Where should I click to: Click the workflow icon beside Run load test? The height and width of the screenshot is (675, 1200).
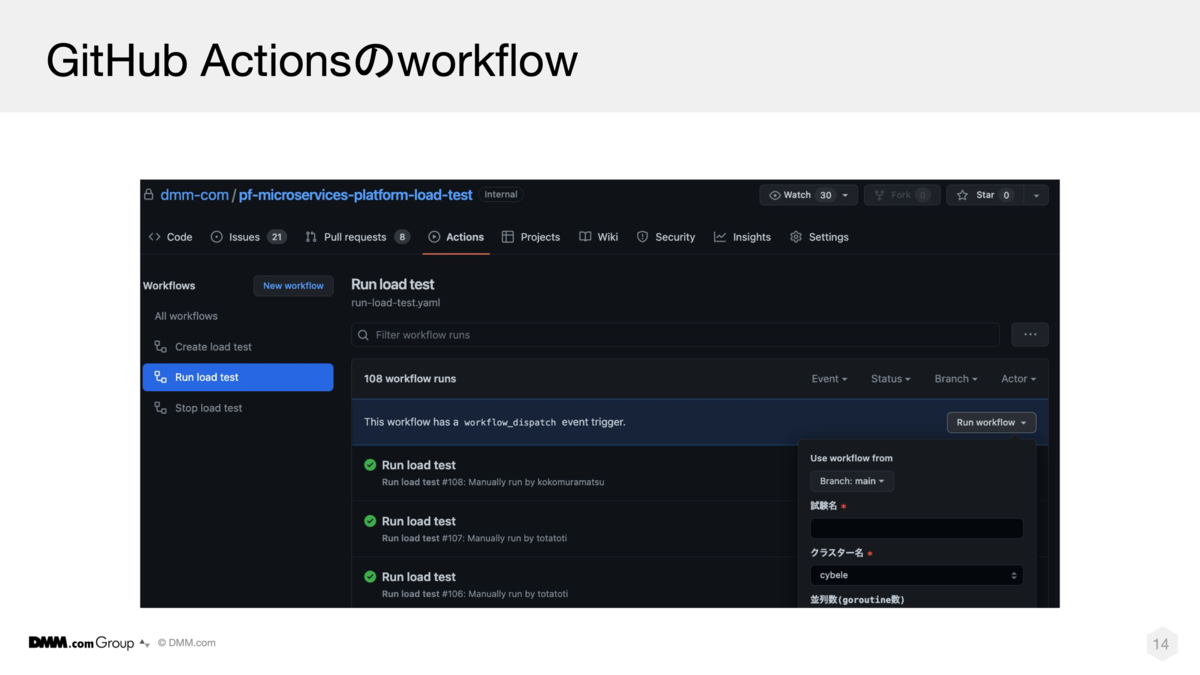pyautogui.click(x=160, y=377)
